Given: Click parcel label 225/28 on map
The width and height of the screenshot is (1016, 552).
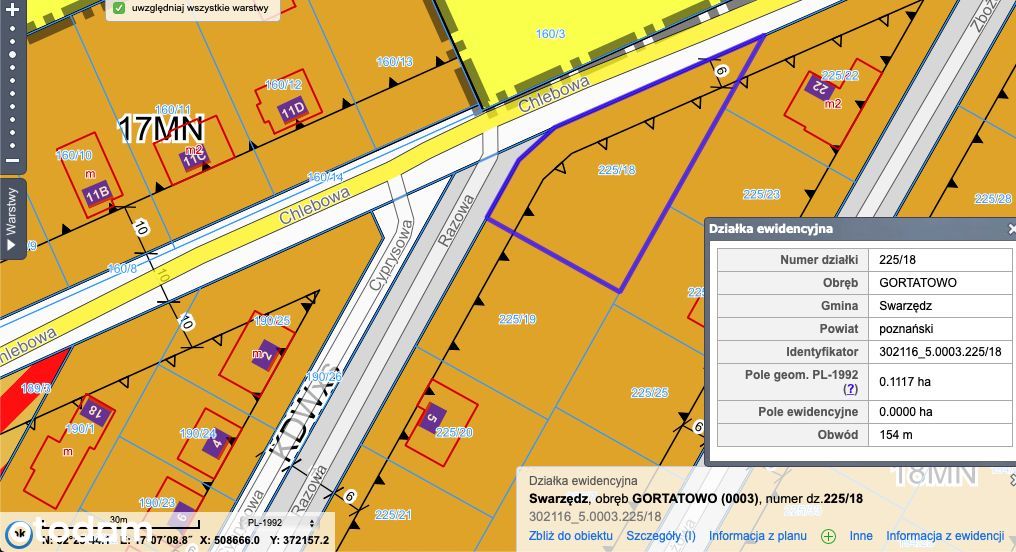Looking at the screenshot, I should pyautogui.click(x=993, y=198).
